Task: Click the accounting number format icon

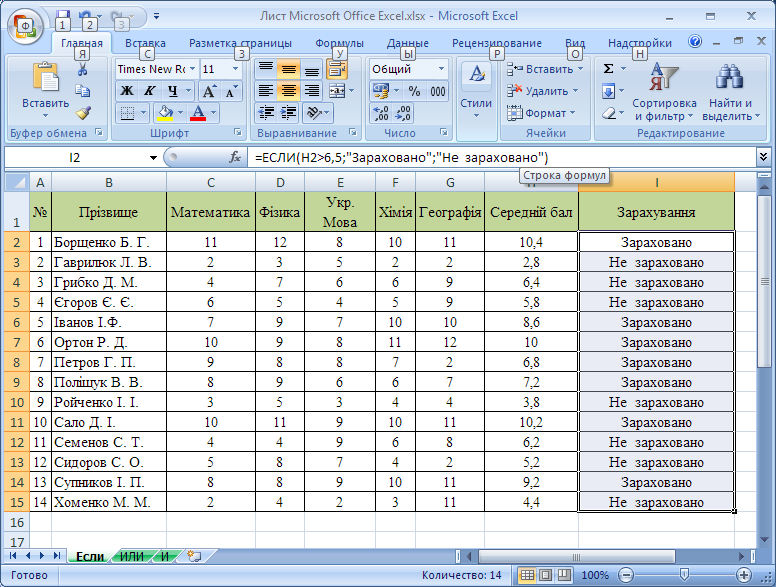Action: 381,91
